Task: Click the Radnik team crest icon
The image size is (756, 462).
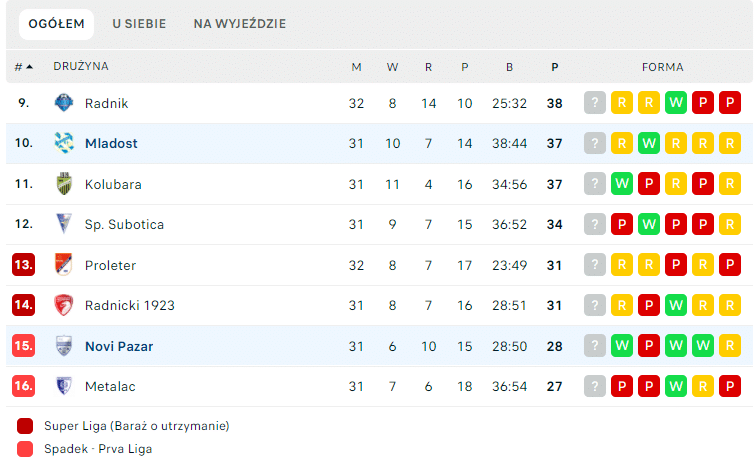Action: [x=64, y=103]
